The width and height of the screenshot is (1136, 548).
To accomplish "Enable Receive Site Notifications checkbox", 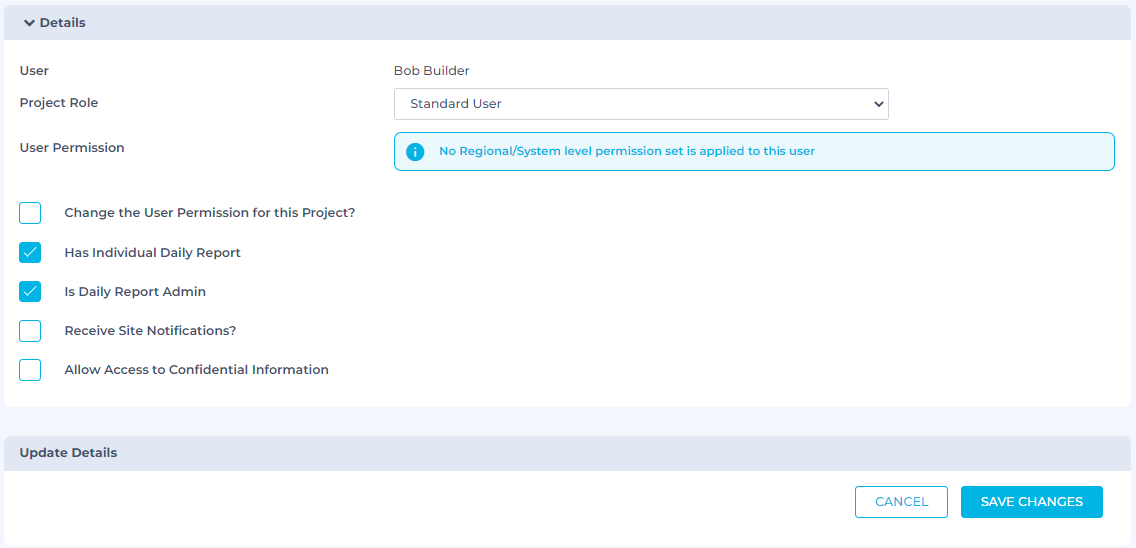I will (30, 331).
